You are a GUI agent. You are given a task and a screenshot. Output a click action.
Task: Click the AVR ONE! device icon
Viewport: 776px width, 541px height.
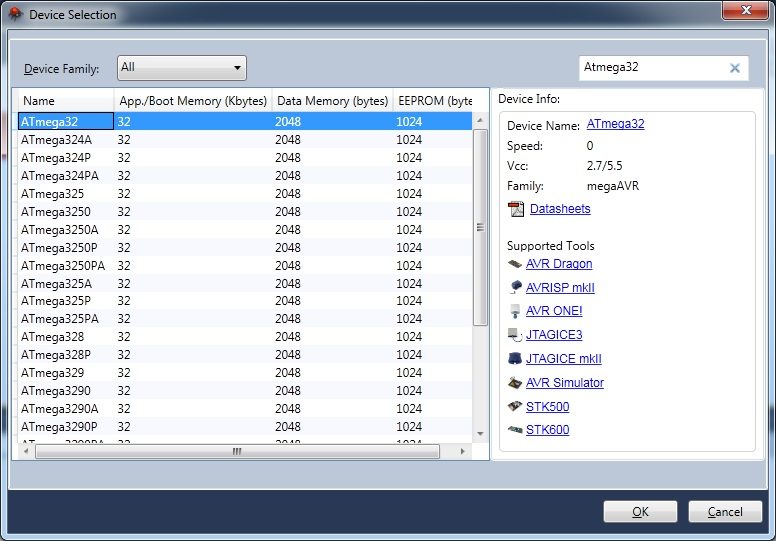click(515, 311)
